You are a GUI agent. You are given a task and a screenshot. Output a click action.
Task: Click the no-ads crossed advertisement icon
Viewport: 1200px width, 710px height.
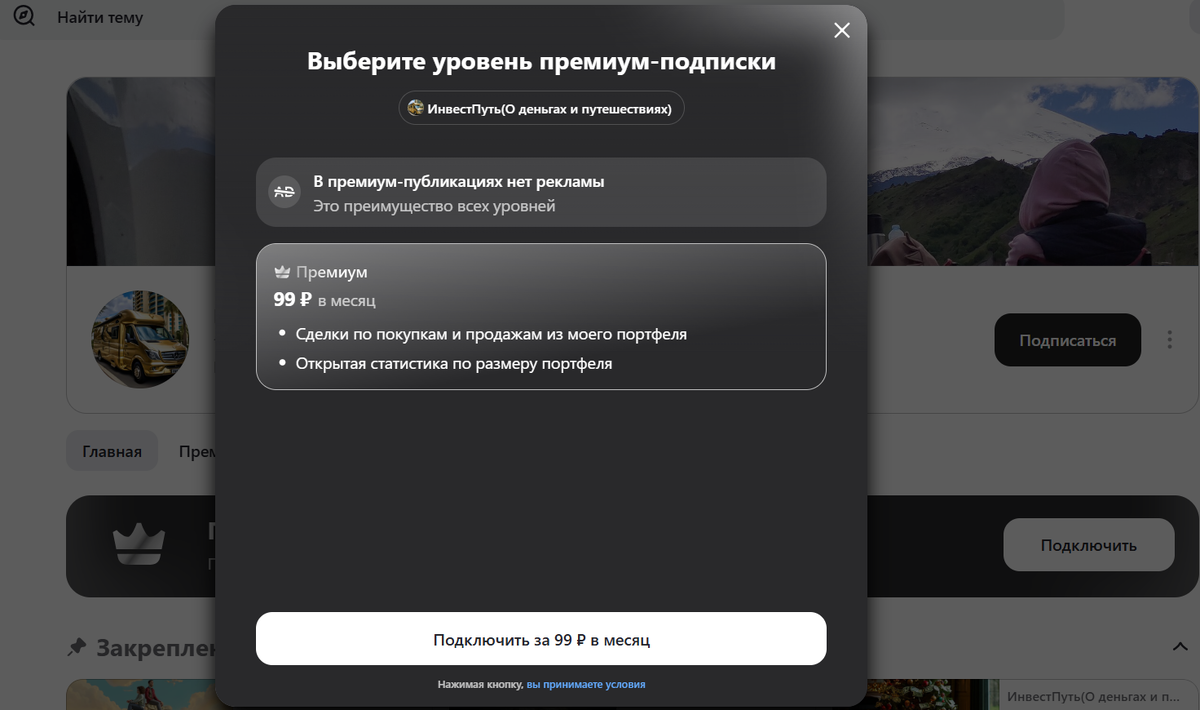click(x=283, y=192)
